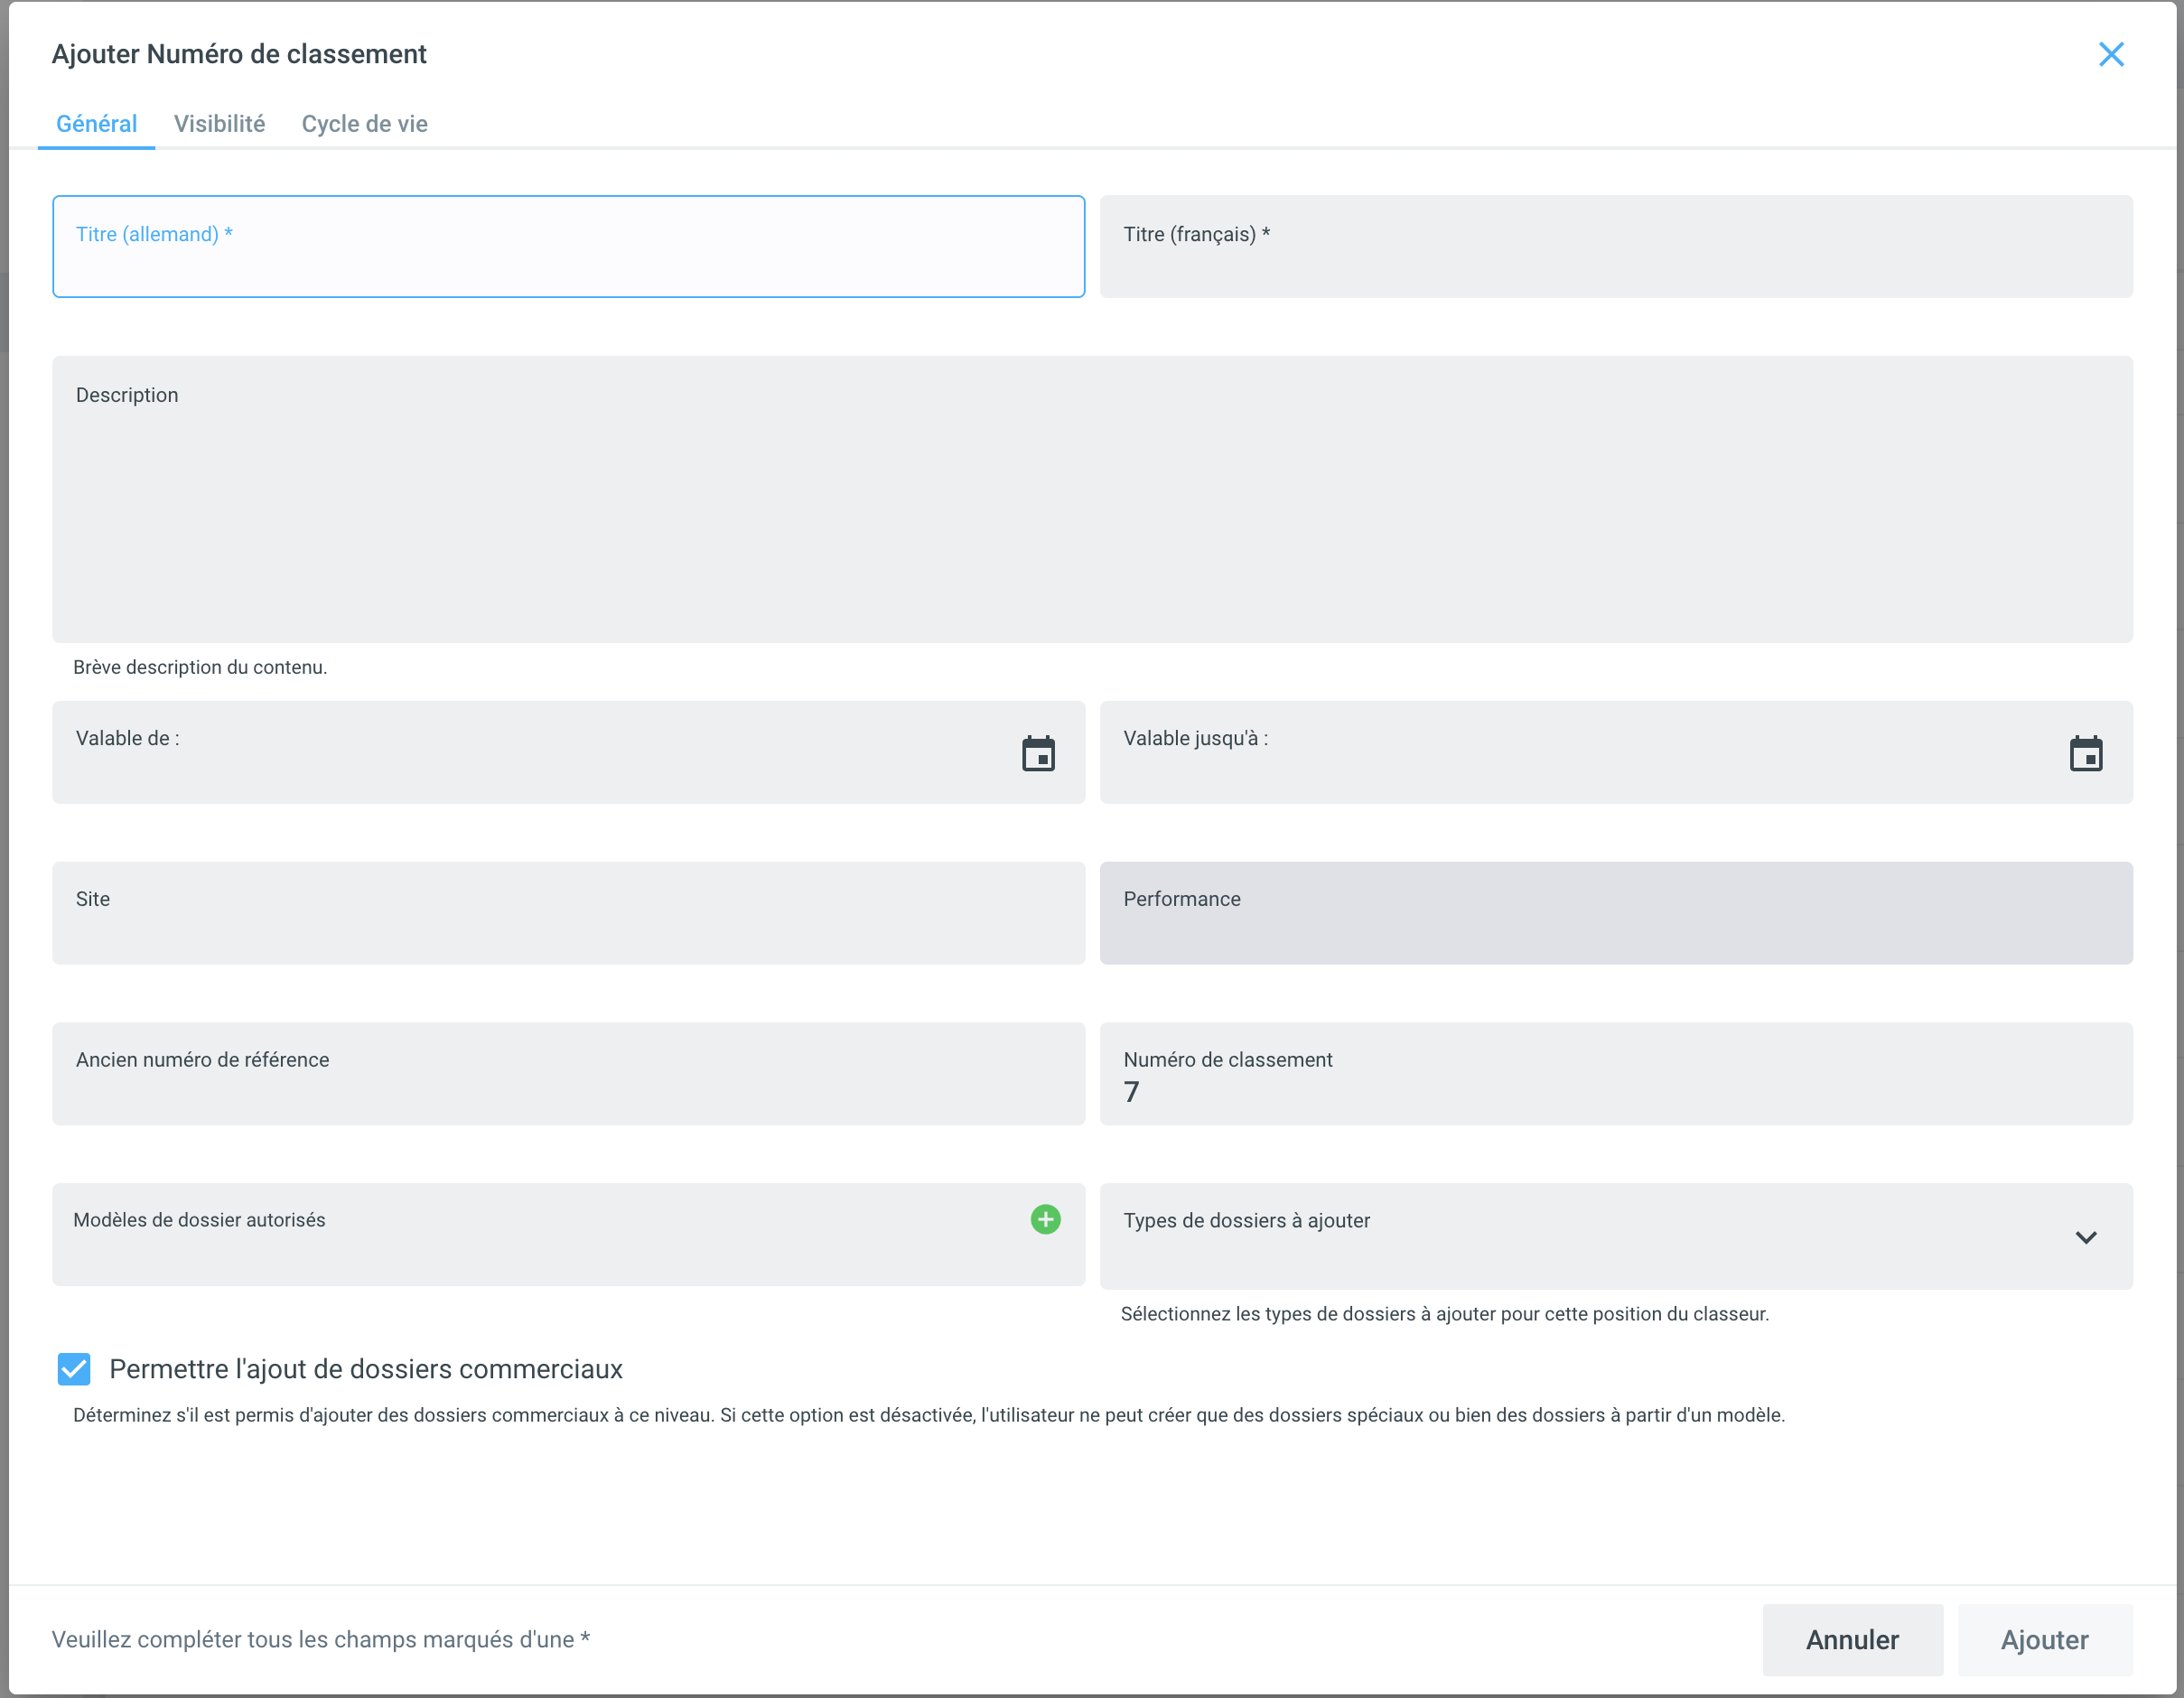This screenshot has width=2184, height=1698.
Task: Edit the Numéro de classement value
Action: click(x=1615, y=1091)
